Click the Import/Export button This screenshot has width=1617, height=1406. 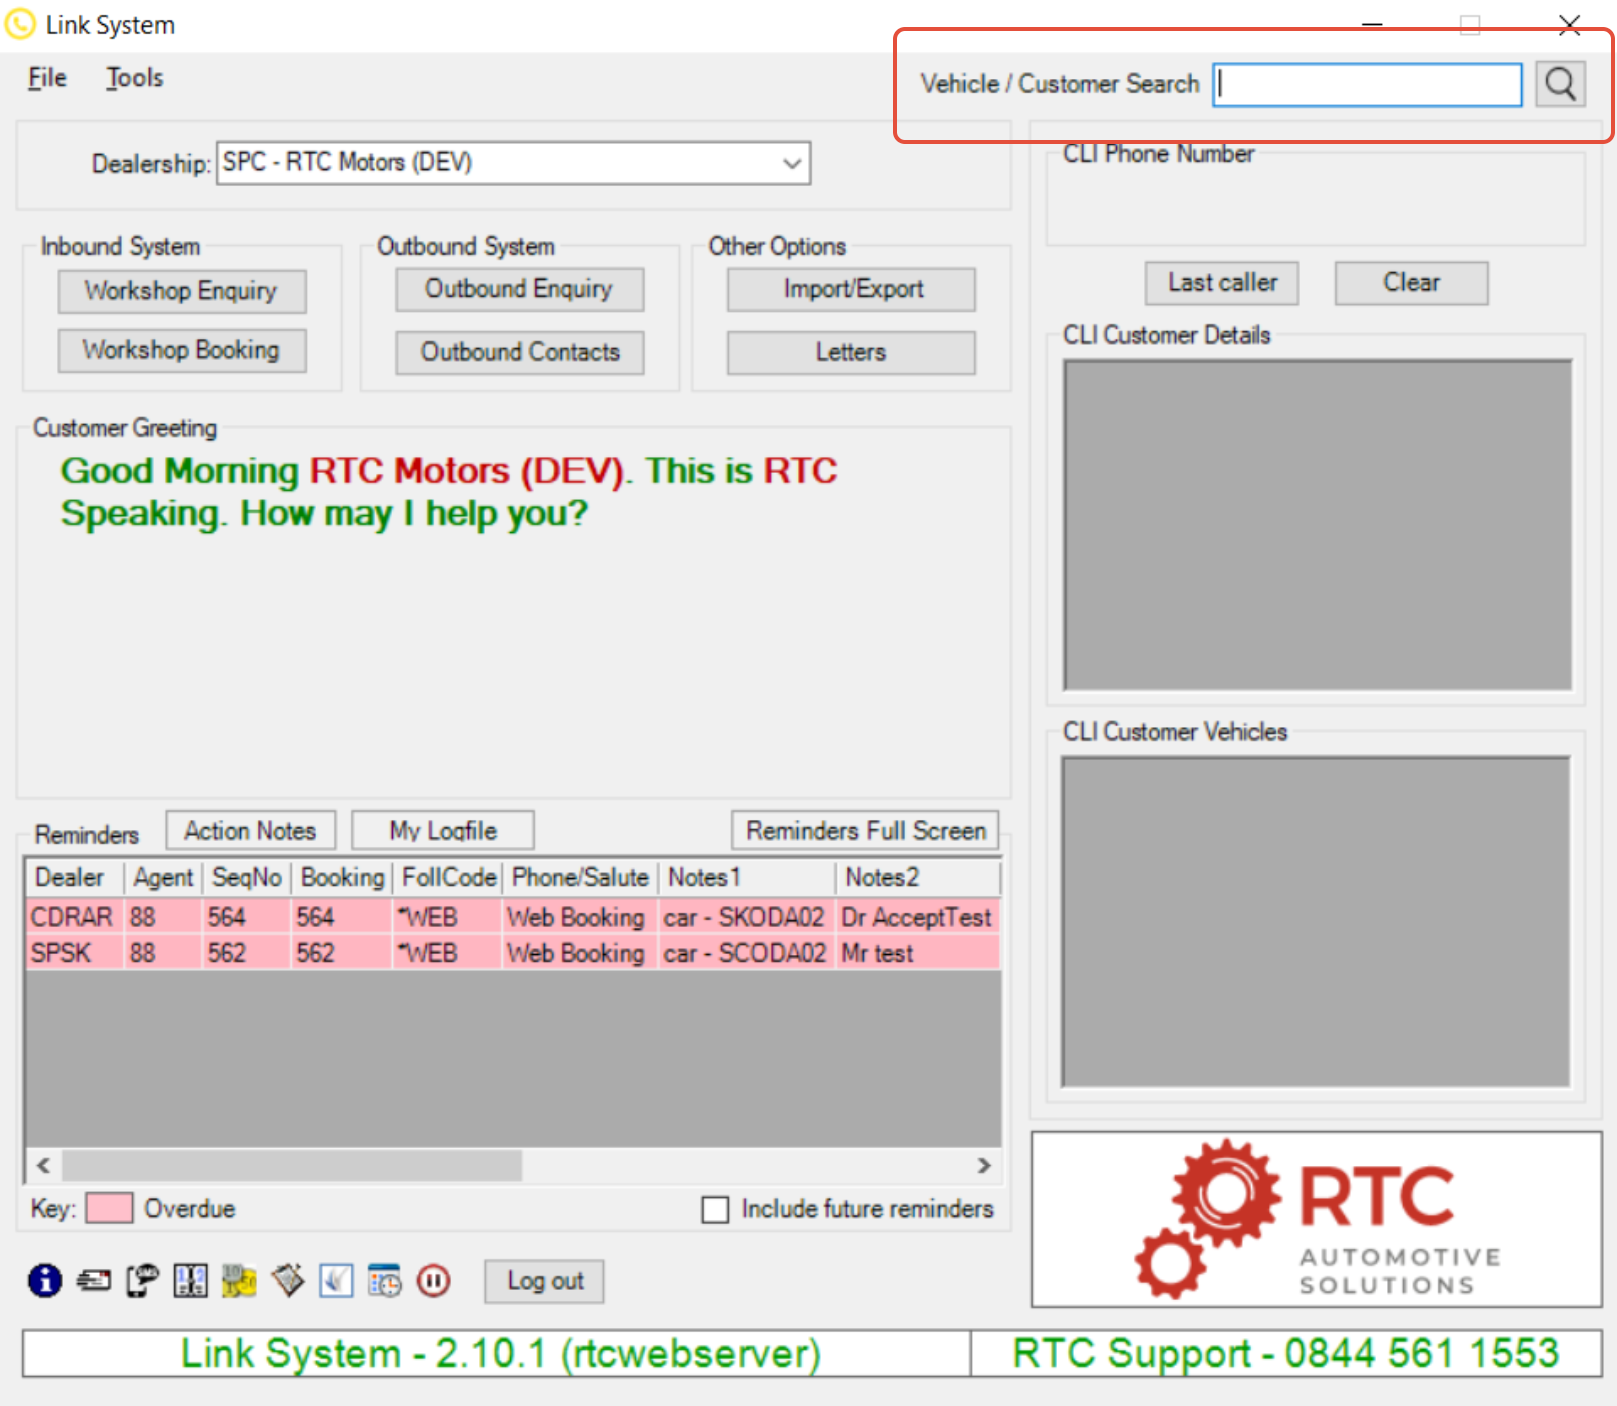click(x=851, y=289)
